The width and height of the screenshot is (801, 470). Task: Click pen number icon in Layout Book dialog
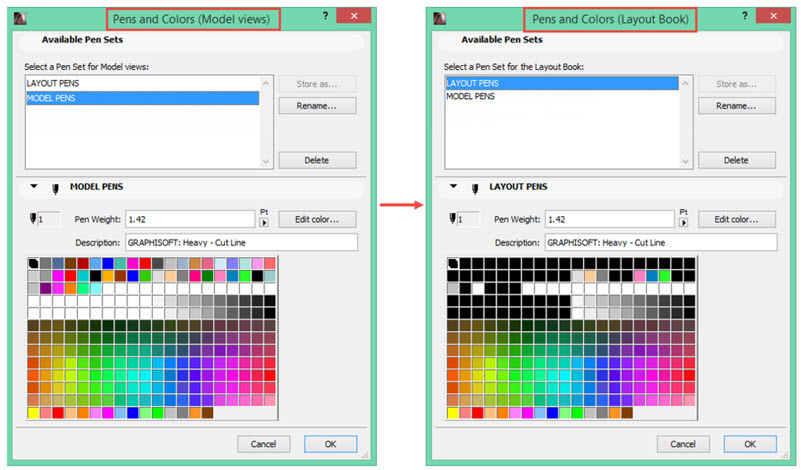[452, 219]
